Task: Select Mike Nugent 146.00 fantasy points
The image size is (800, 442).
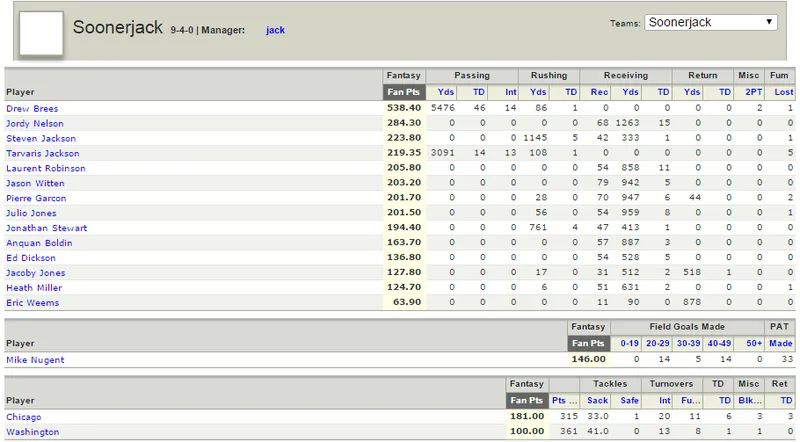Action: click(589, 359)
